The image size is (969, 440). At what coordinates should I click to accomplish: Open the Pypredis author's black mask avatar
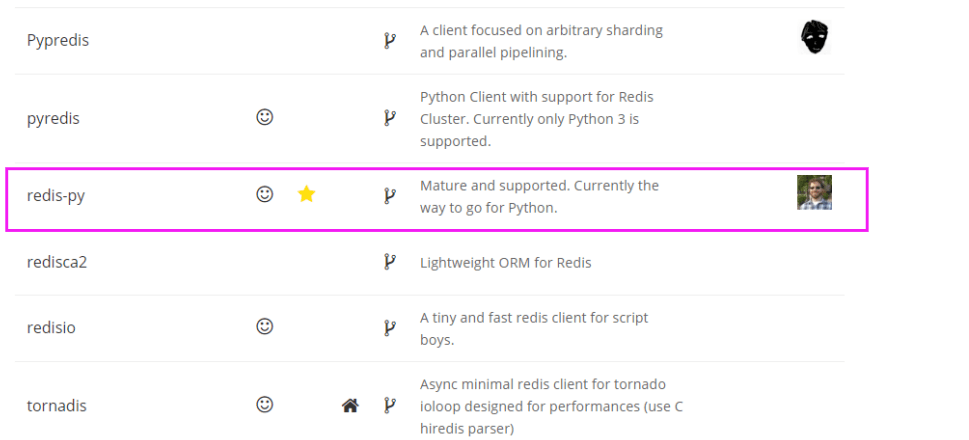click(815, 37)
